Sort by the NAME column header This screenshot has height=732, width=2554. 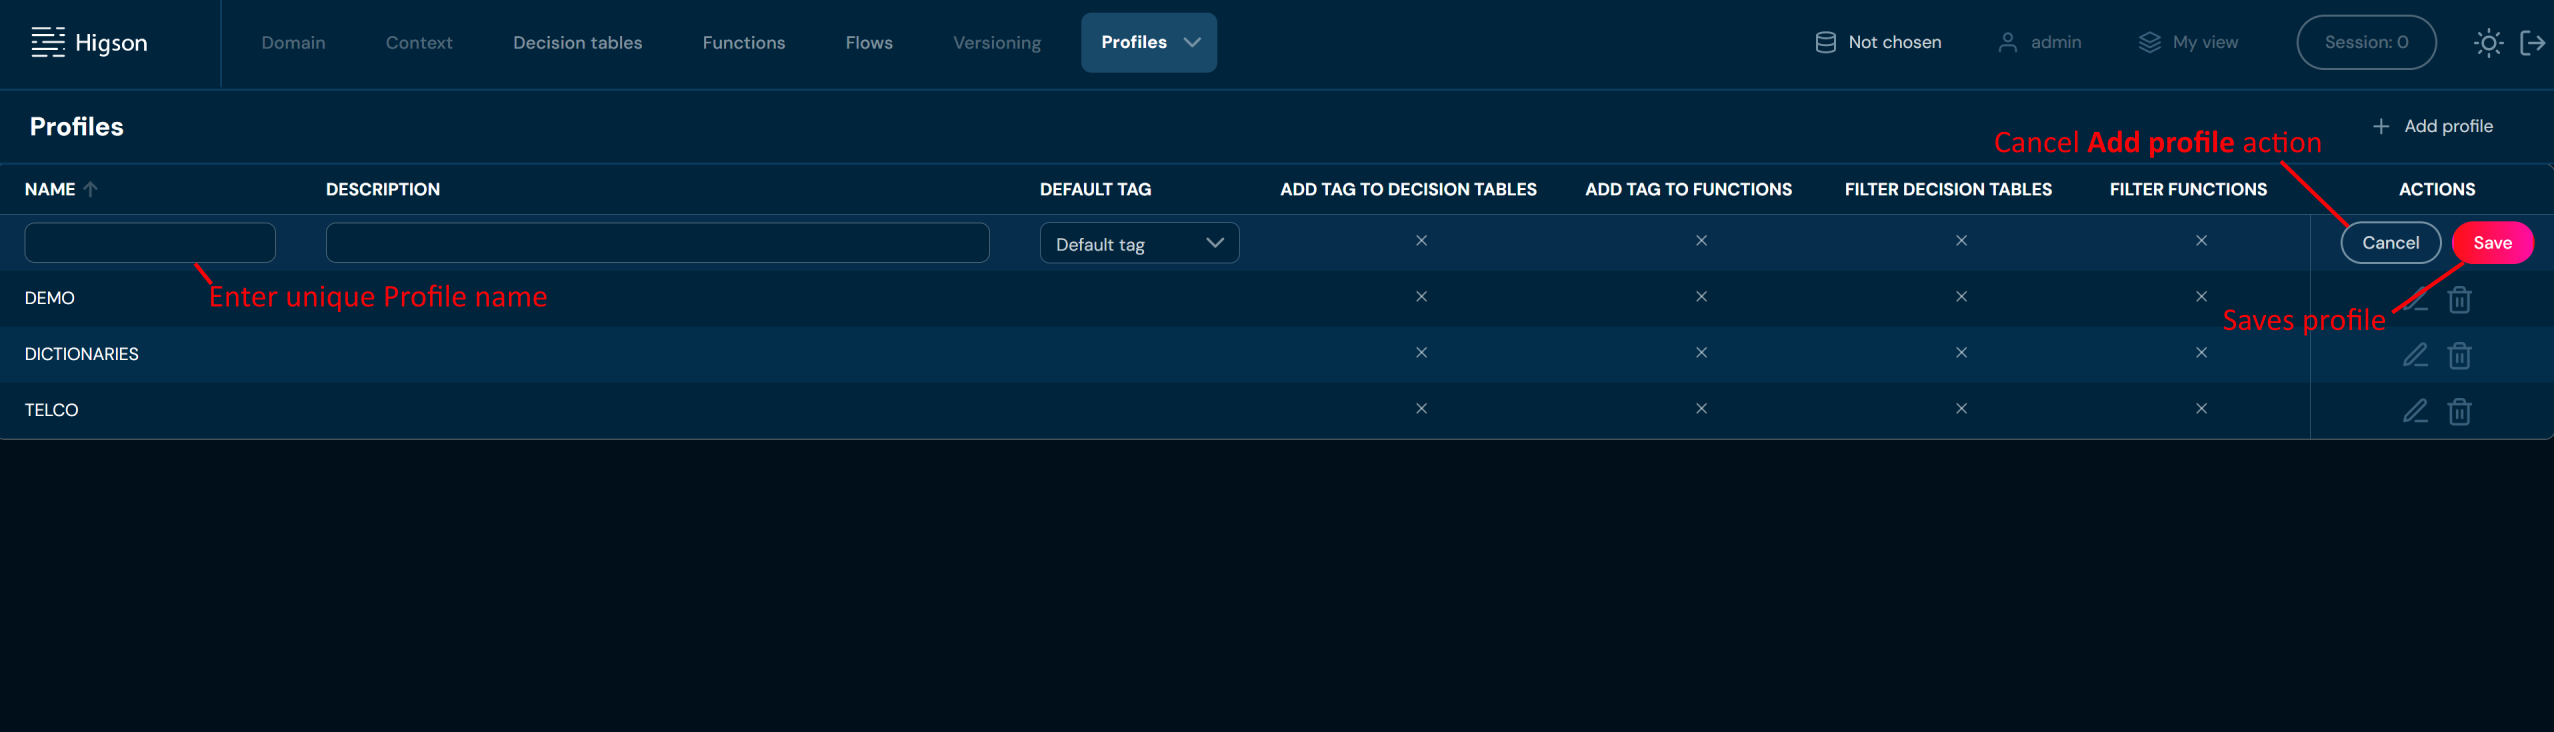tap(50, 189)
